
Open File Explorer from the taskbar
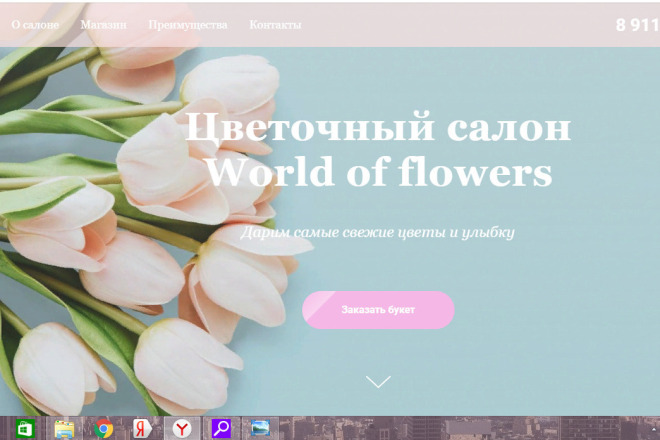point(64,429)
